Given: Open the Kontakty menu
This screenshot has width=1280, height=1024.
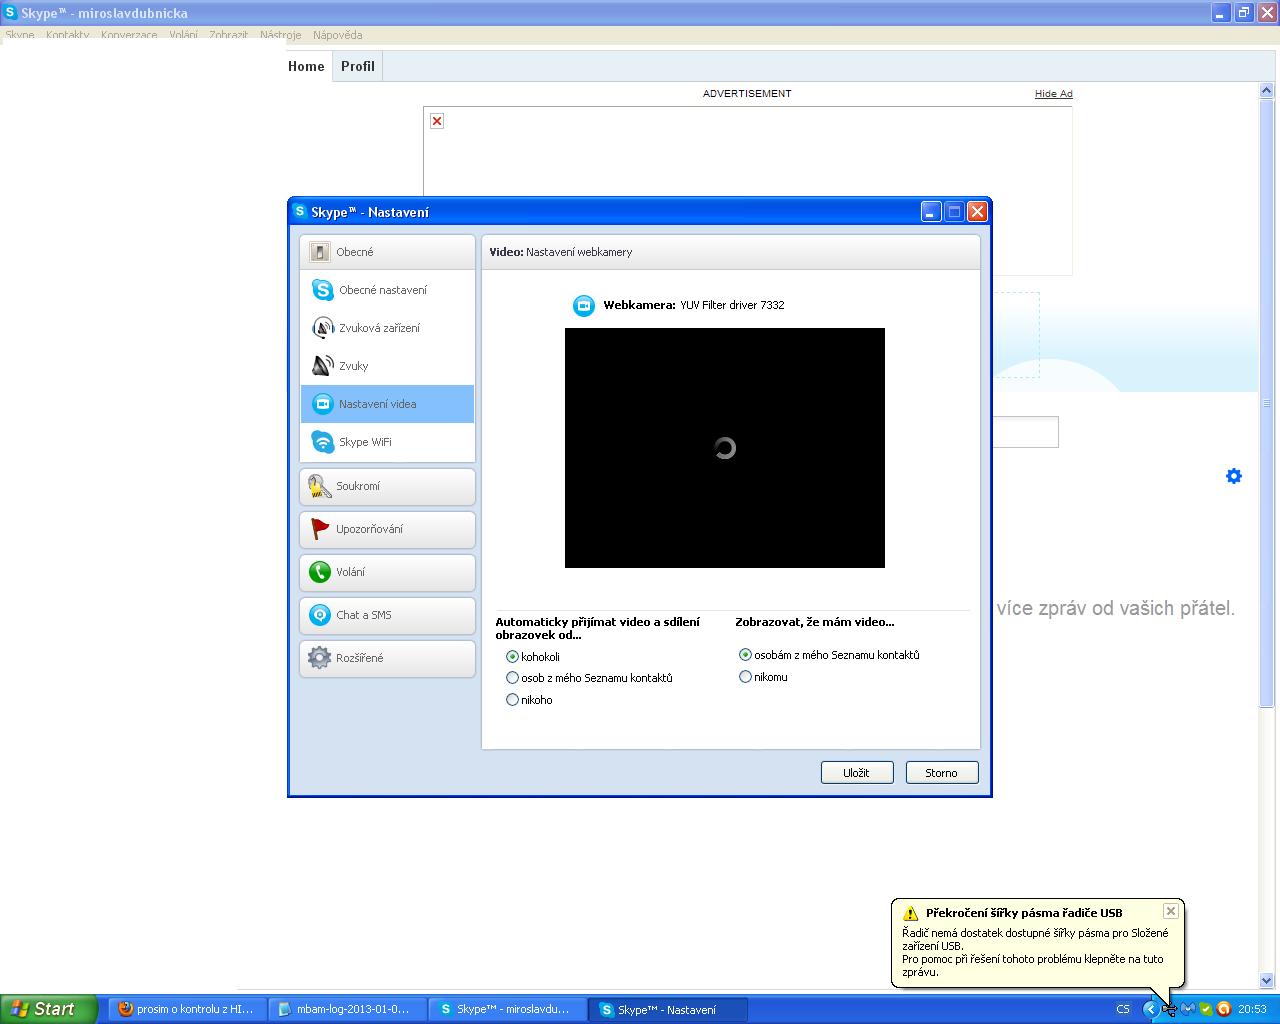Looking at the screenshot, I should [67, 35].
